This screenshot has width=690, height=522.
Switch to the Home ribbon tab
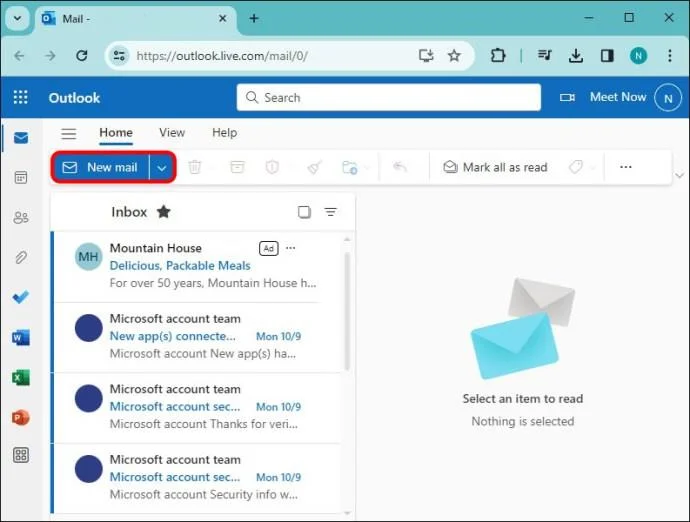click(116, 133)
